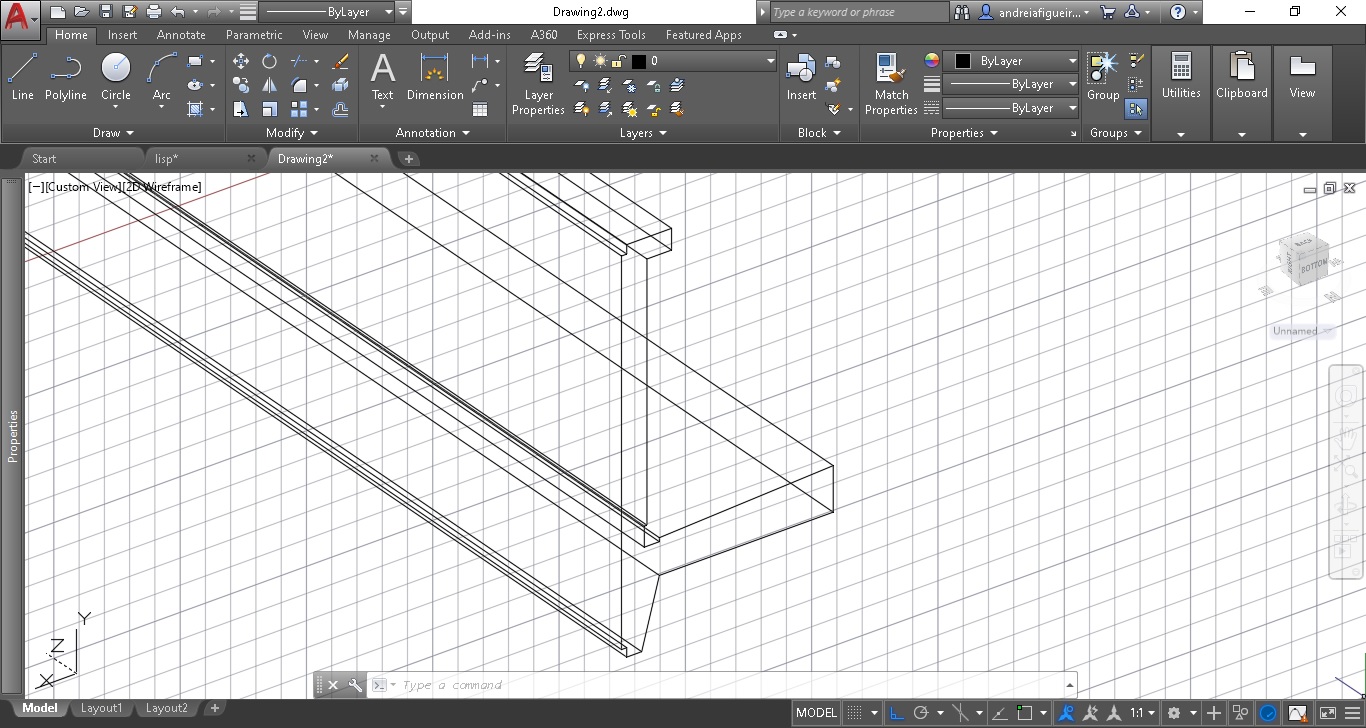Open the annotation scale 1:1 dropdown
The height and width of the screenshot is (728, 1366).
pos(1143,713)
